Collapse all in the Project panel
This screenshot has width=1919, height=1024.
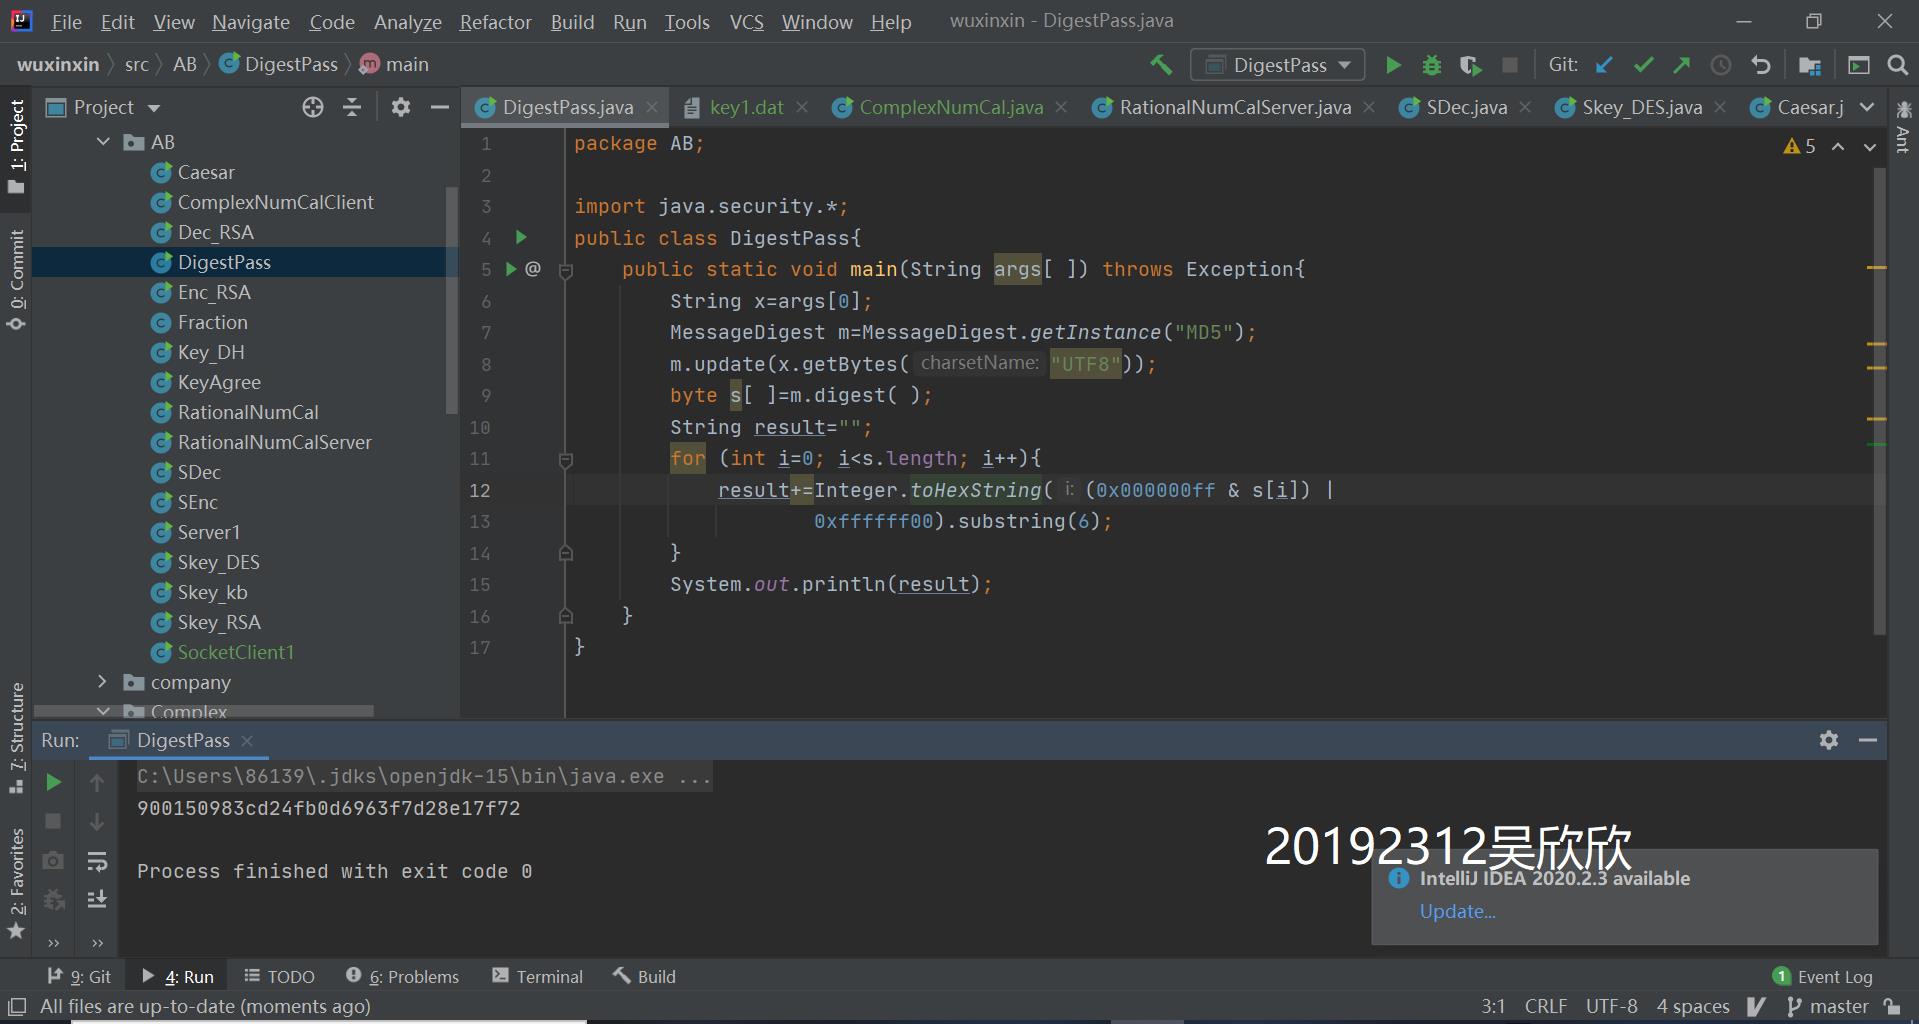click(352, 107)
